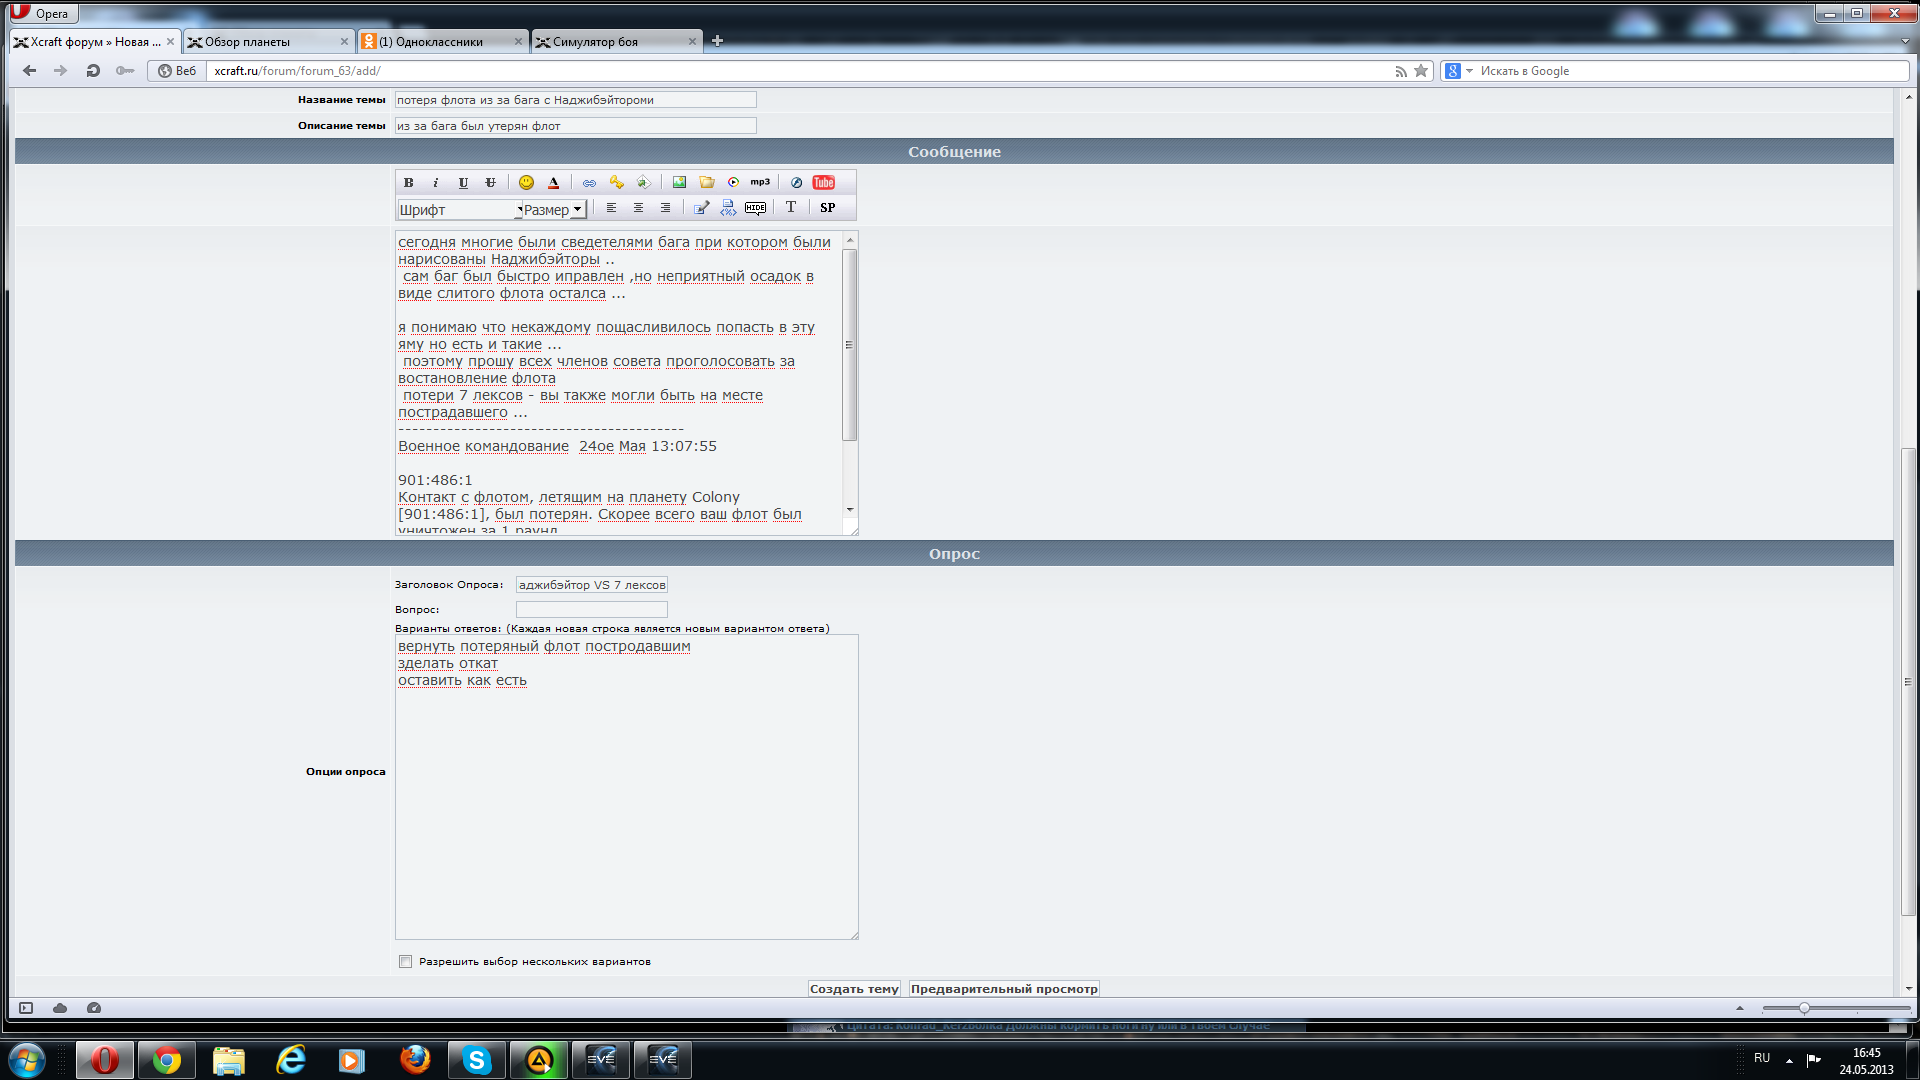Click the RSS feed icon in address bar
The image size is (1920, 1080).
tap(1401, 71)
